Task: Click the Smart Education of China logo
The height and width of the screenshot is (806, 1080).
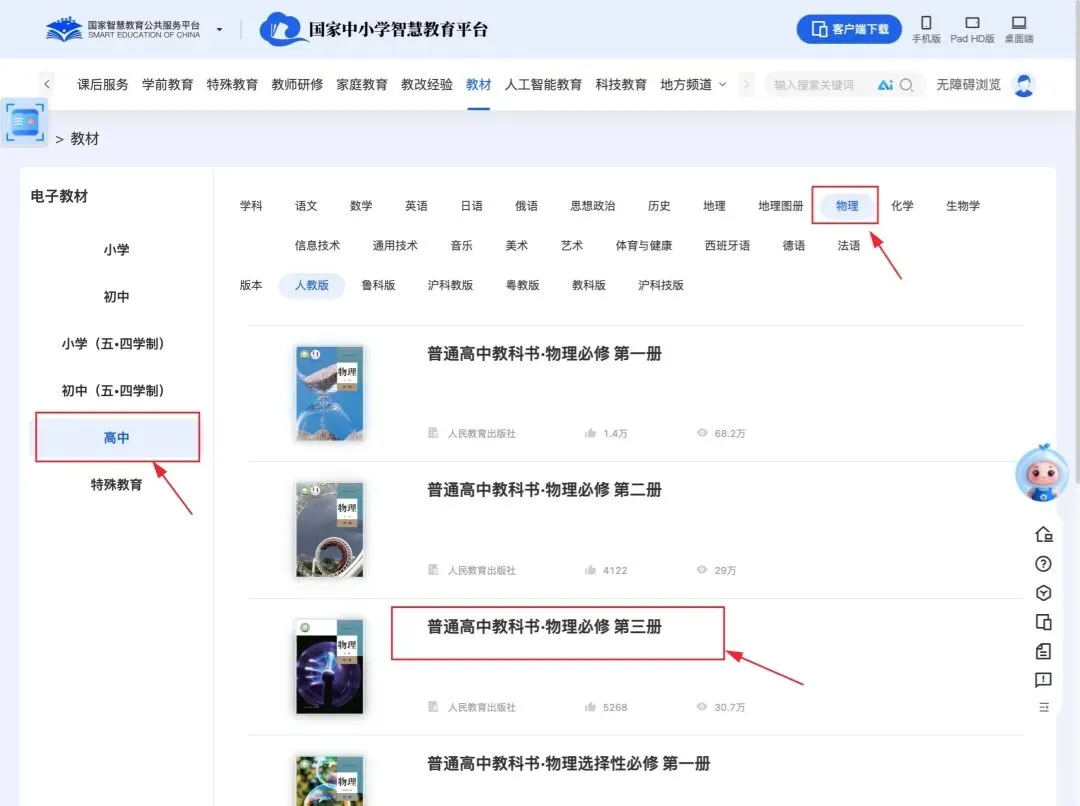Action: [x=123, y=30]
